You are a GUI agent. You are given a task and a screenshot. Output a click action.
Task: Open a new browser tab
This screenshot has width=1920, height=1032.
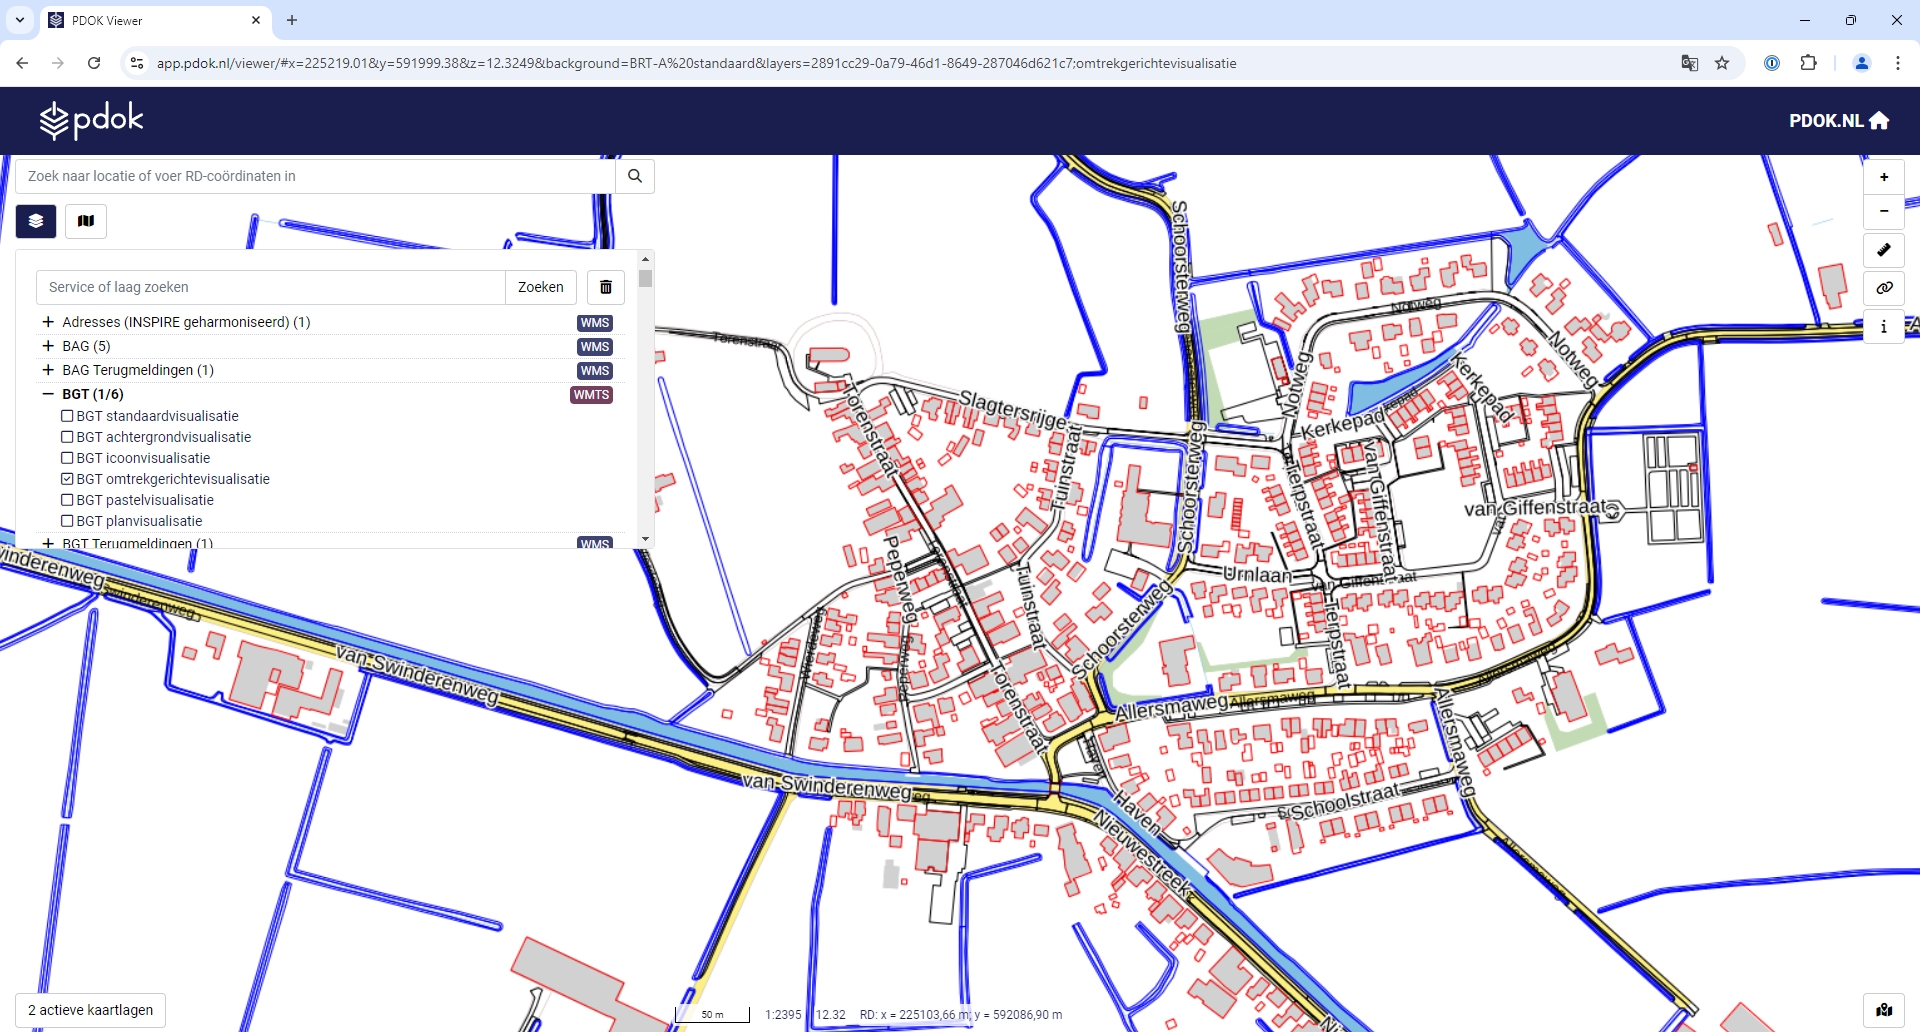[292, 20]
